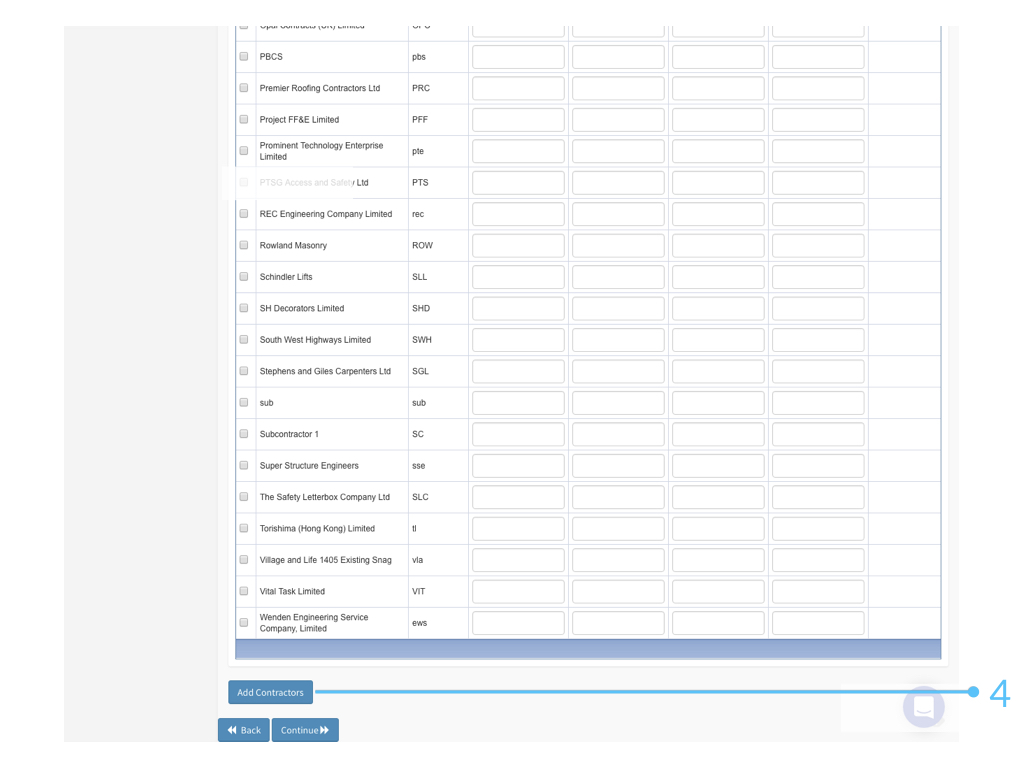Viewport: 1024px width, 768px height.
Task: Click the 'Premier Roofing Contractors Ltd' name
Action: pyautogui.click(x=320, y=88)
